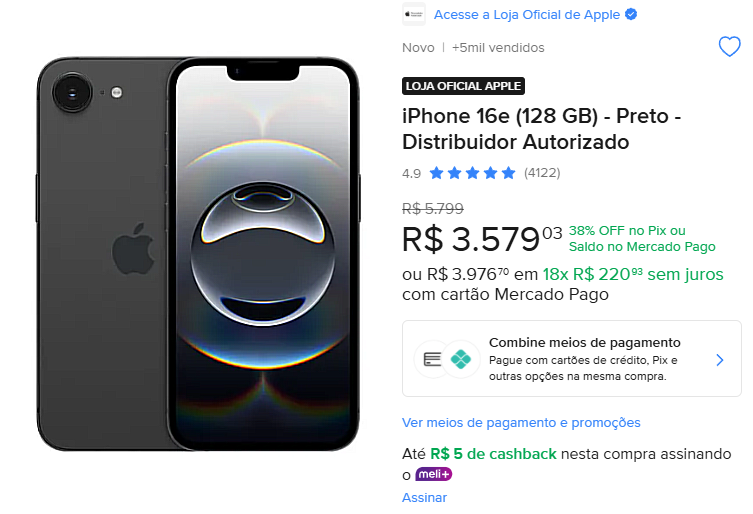Click the Mercado Pago teal icon
The image size is (753, 514).
pyautogui.click(x=460, y=359)
